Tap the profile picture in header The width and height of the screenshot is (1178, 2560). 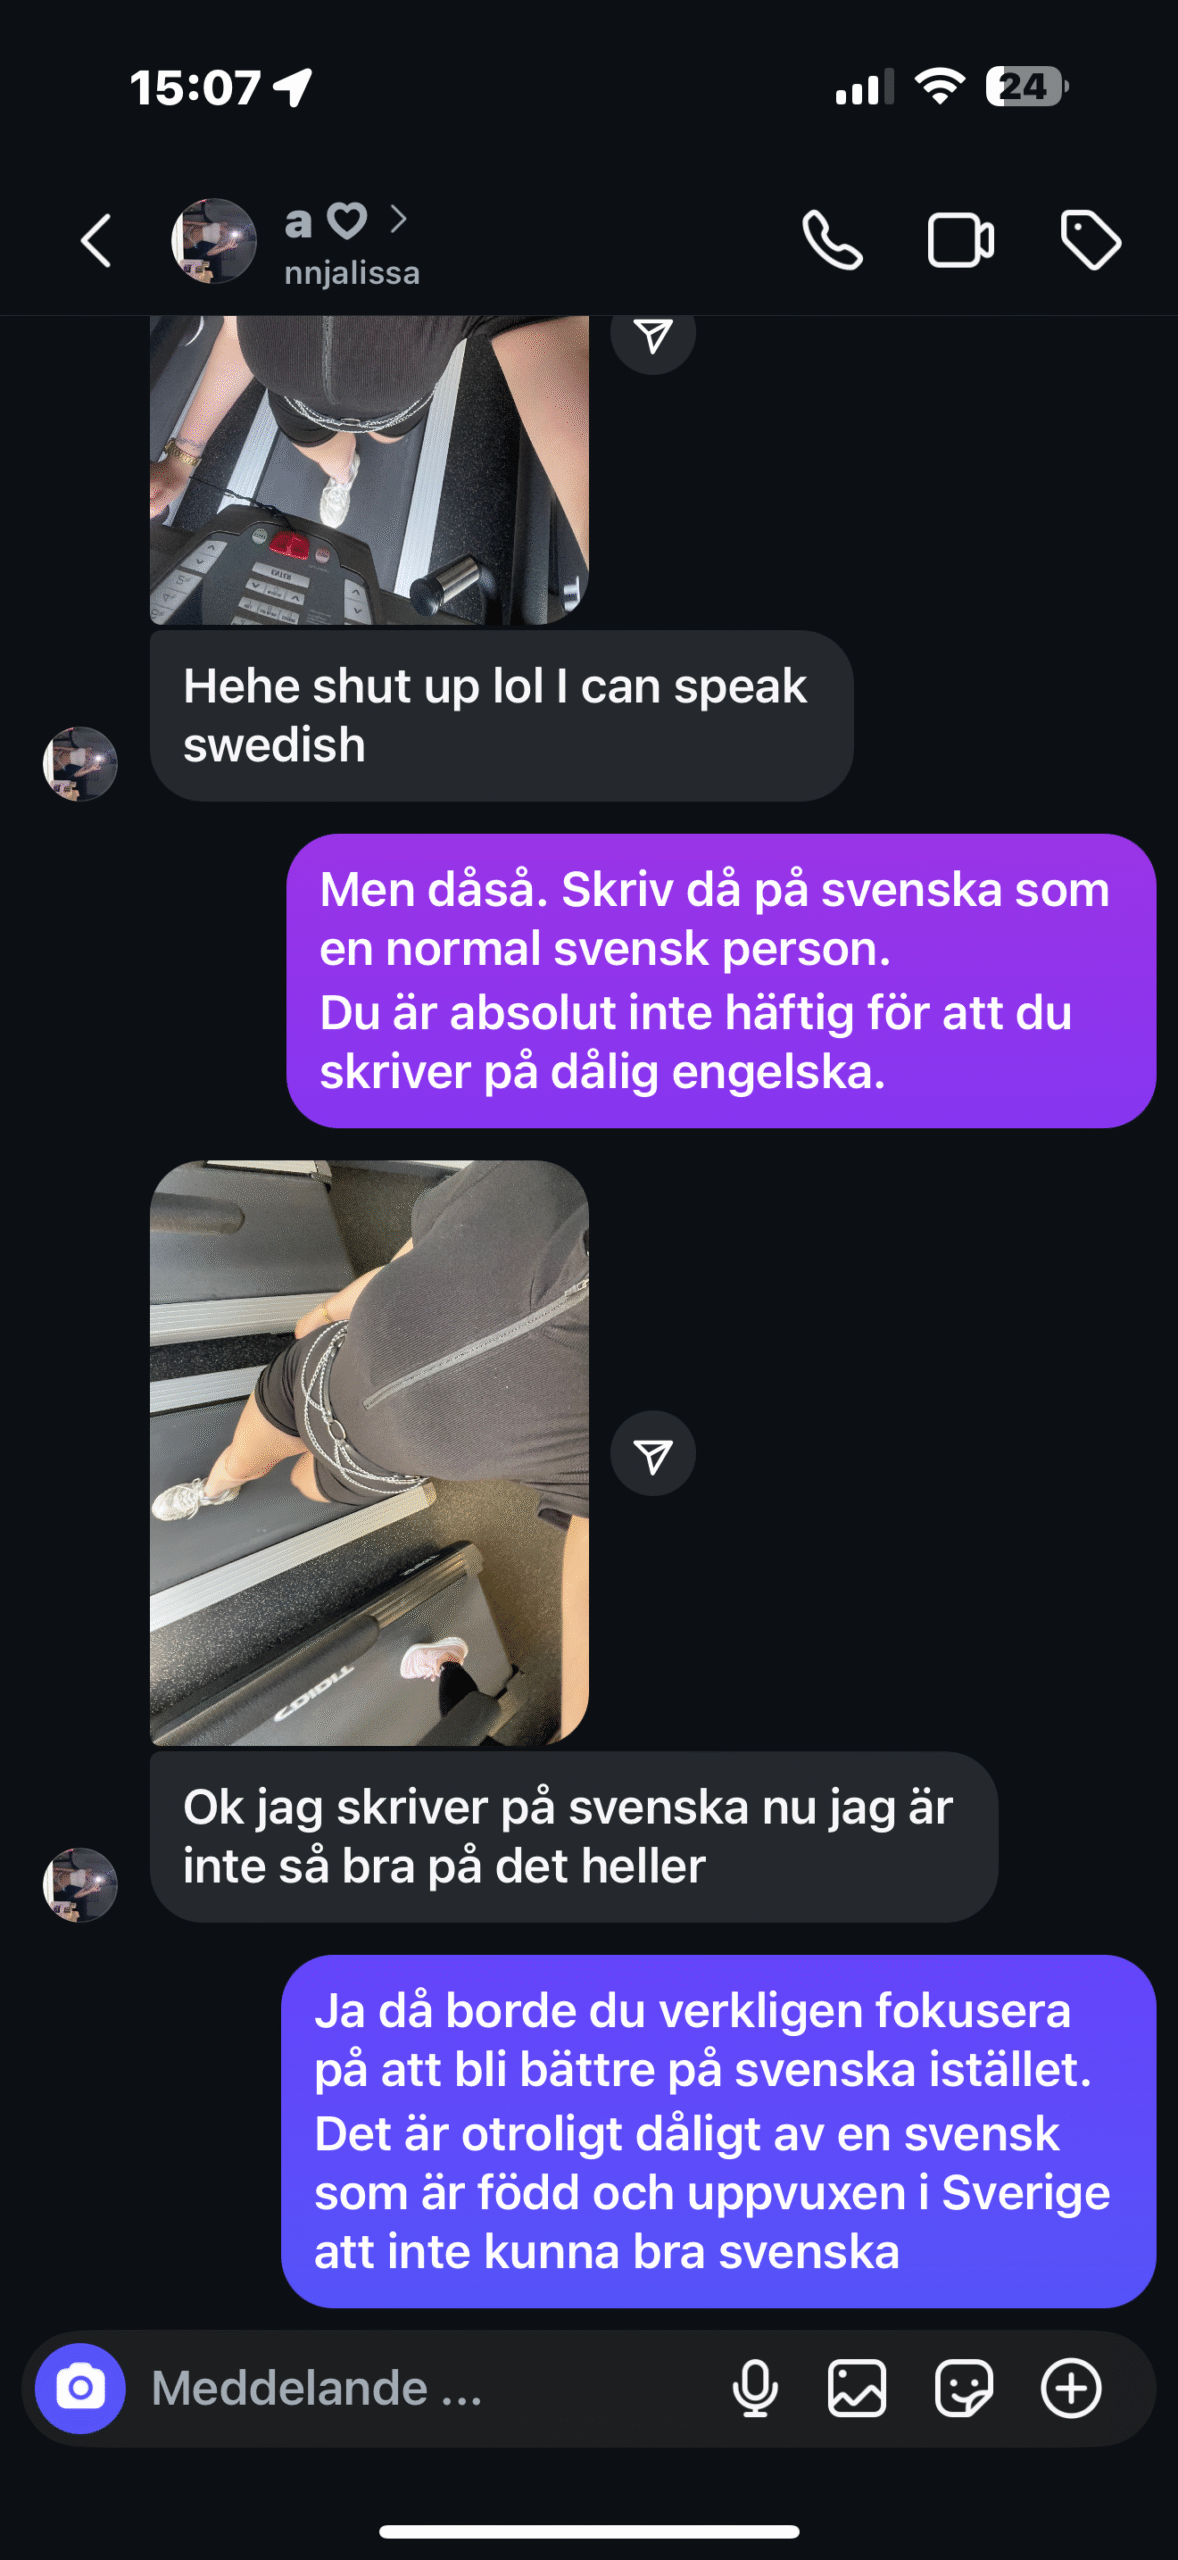tap(214, 241)
